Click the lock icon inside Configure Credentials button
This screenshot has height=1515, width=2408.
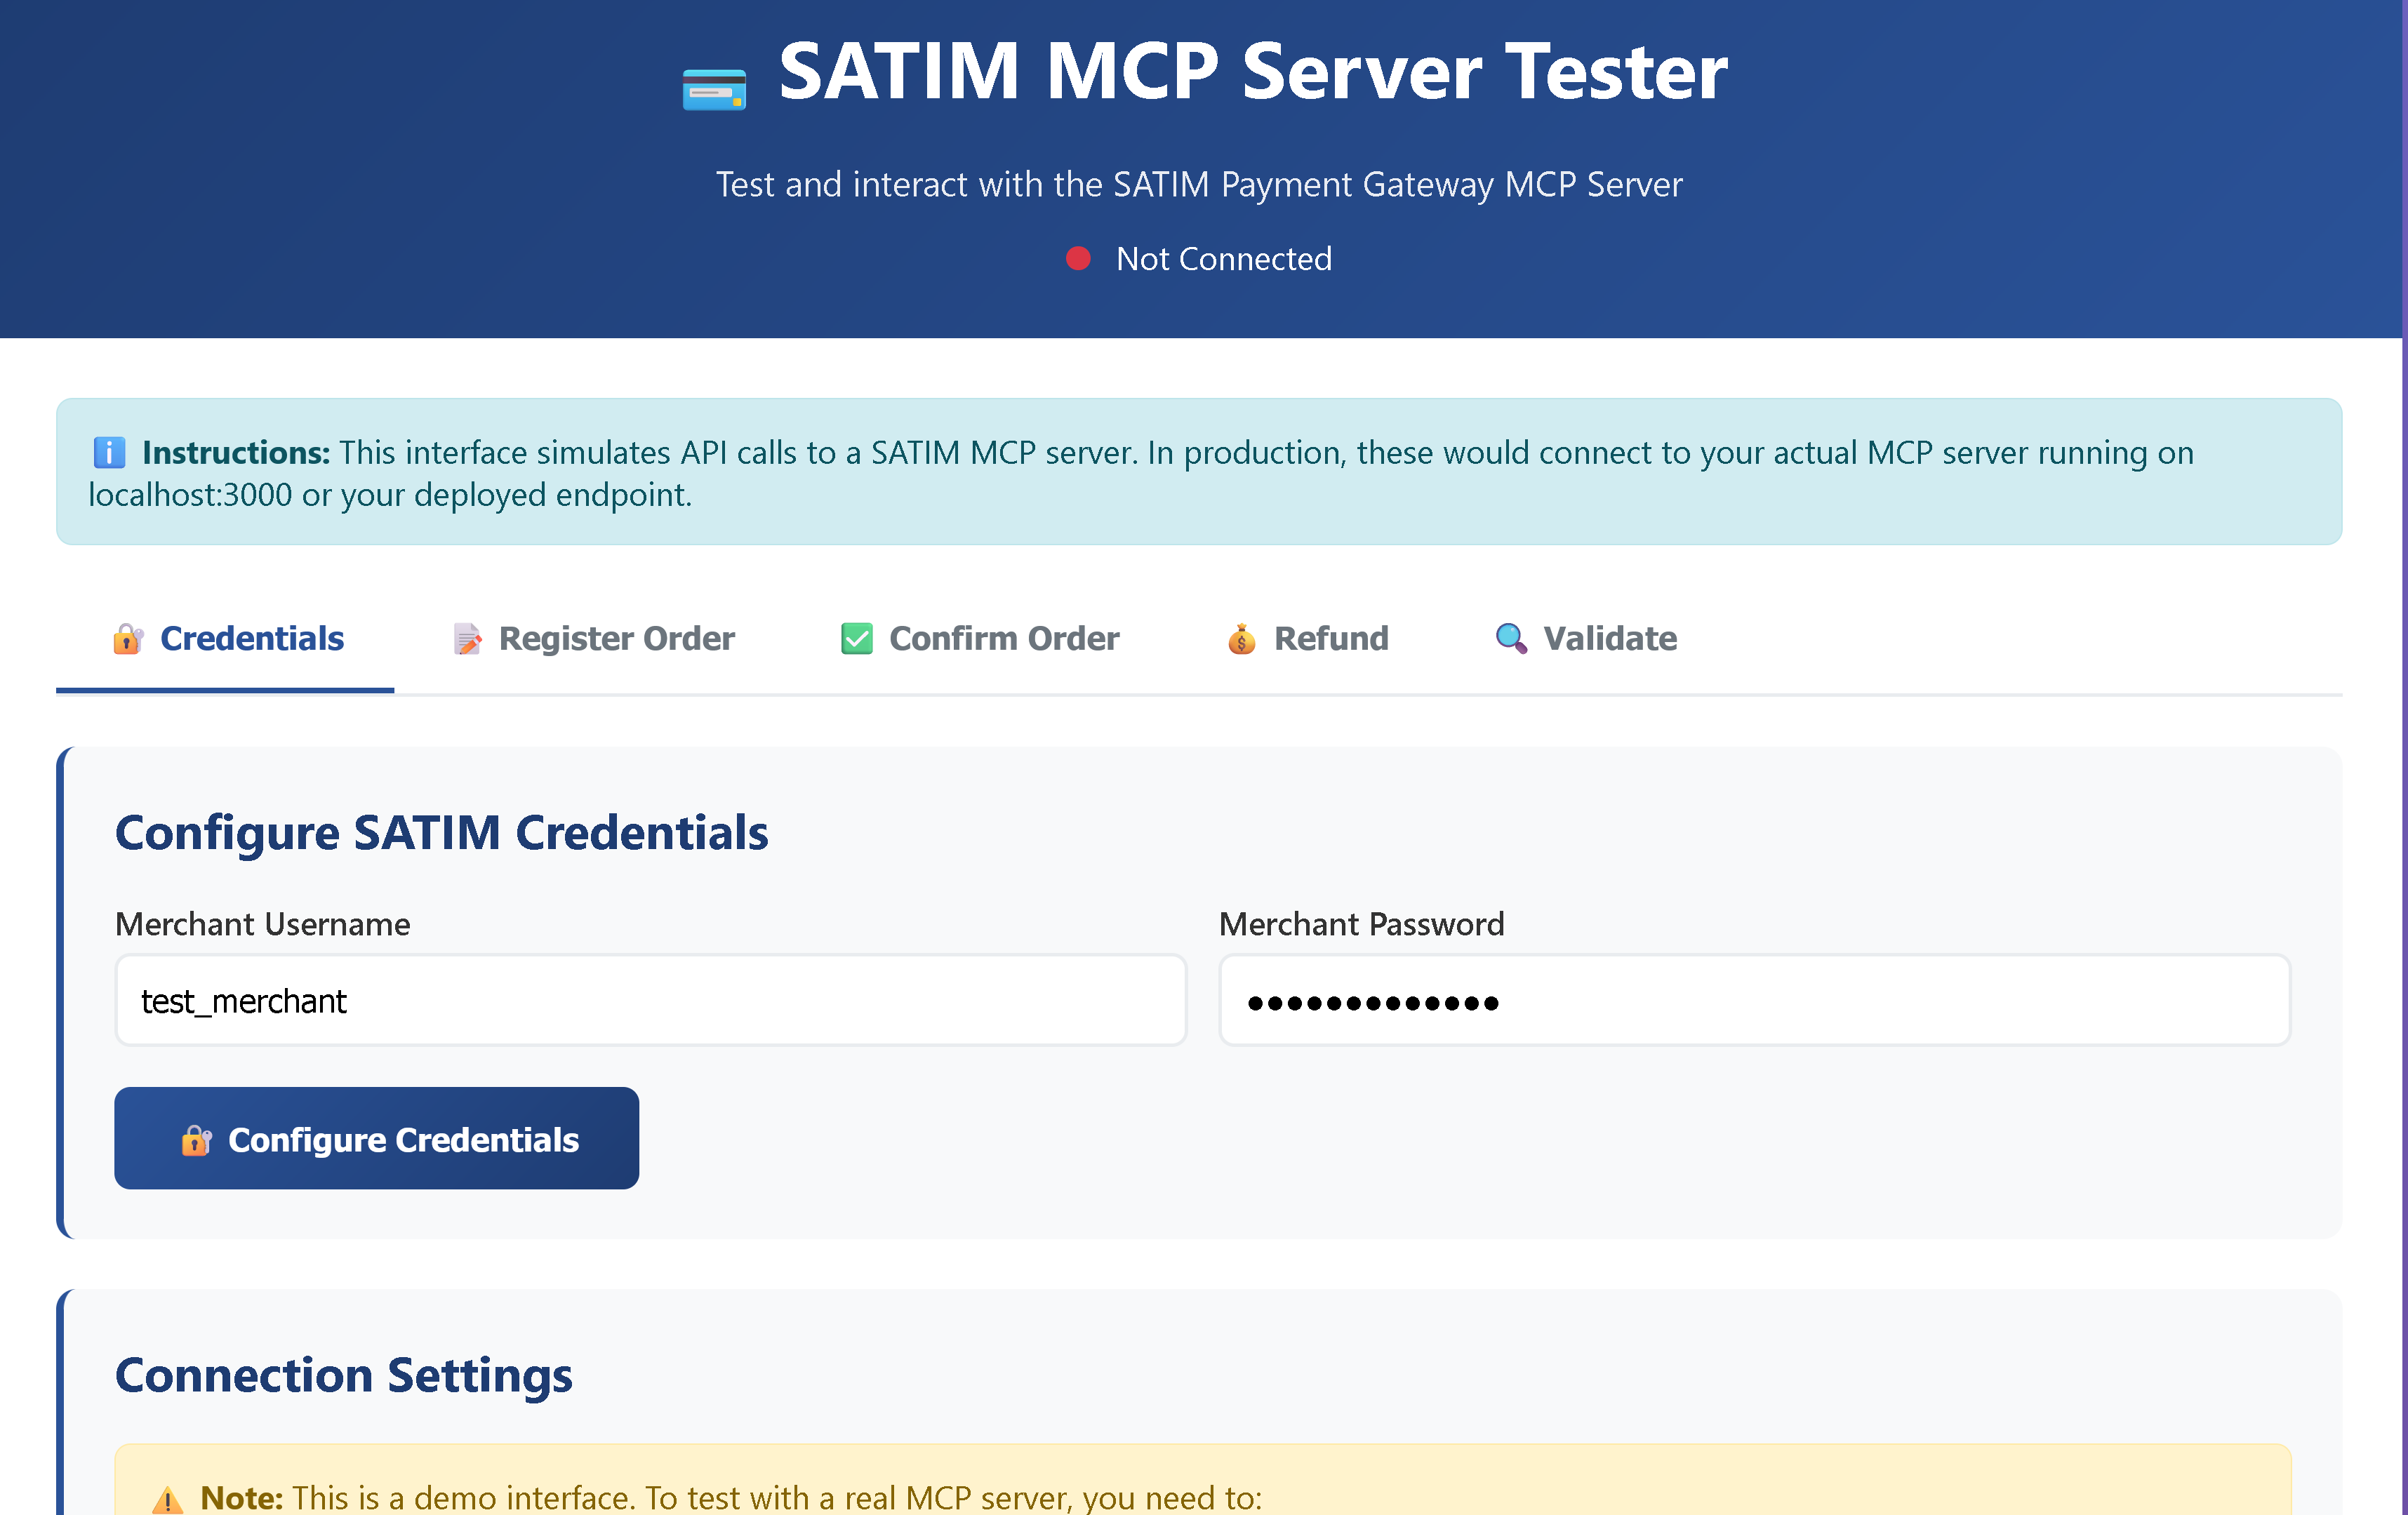click(x=196, y=1140)
